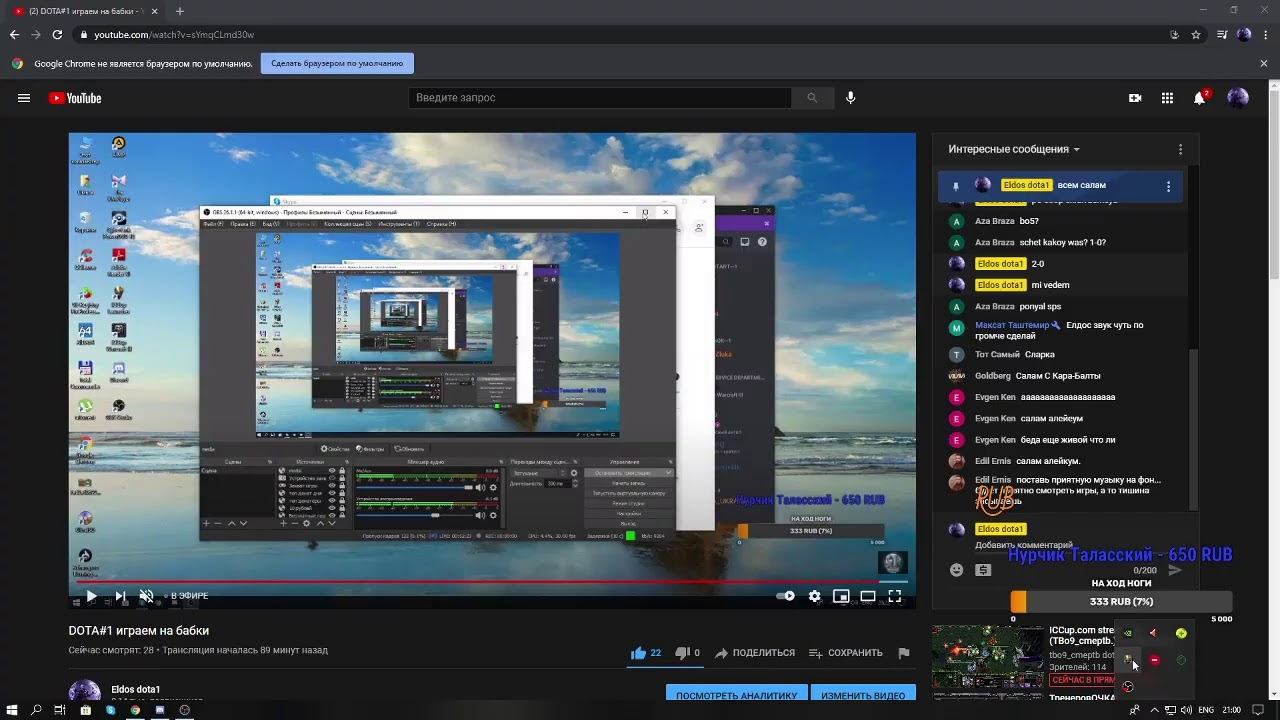The width and height of the screenshot is (1280, 720).
Task: Click the YouTube search input field
Action: pos(600,98)
